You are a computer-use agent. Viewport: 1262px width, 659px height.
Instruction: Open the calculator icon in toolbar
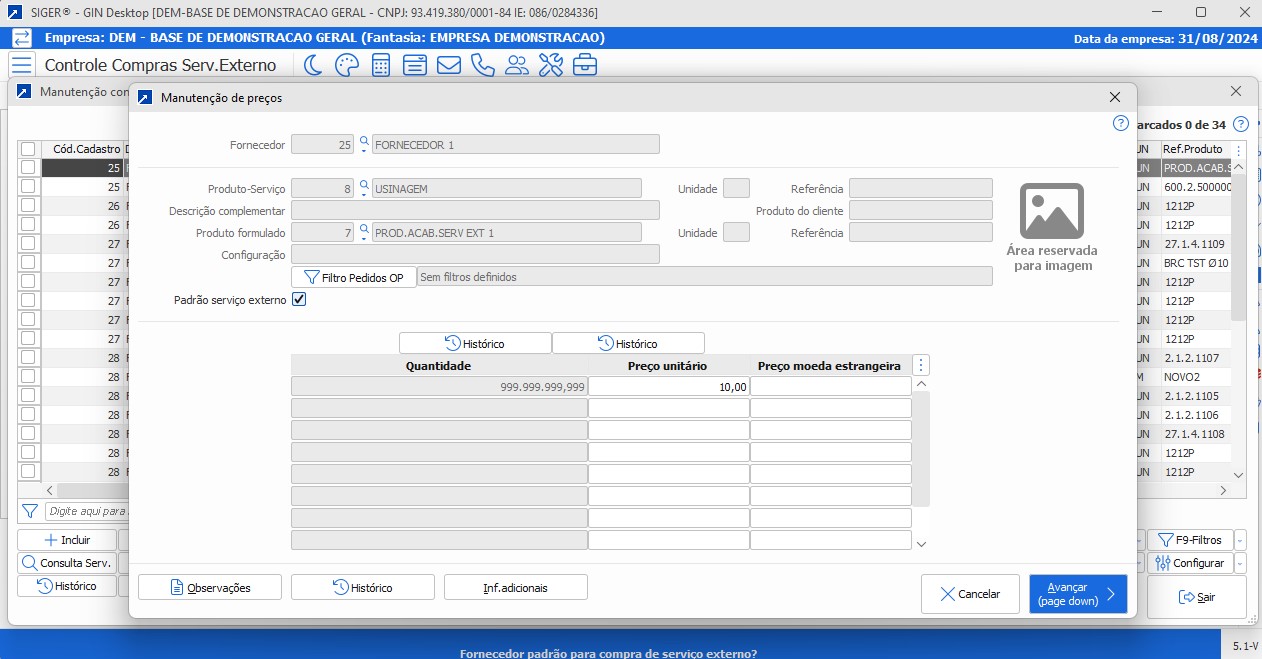(x=381, y=66)
